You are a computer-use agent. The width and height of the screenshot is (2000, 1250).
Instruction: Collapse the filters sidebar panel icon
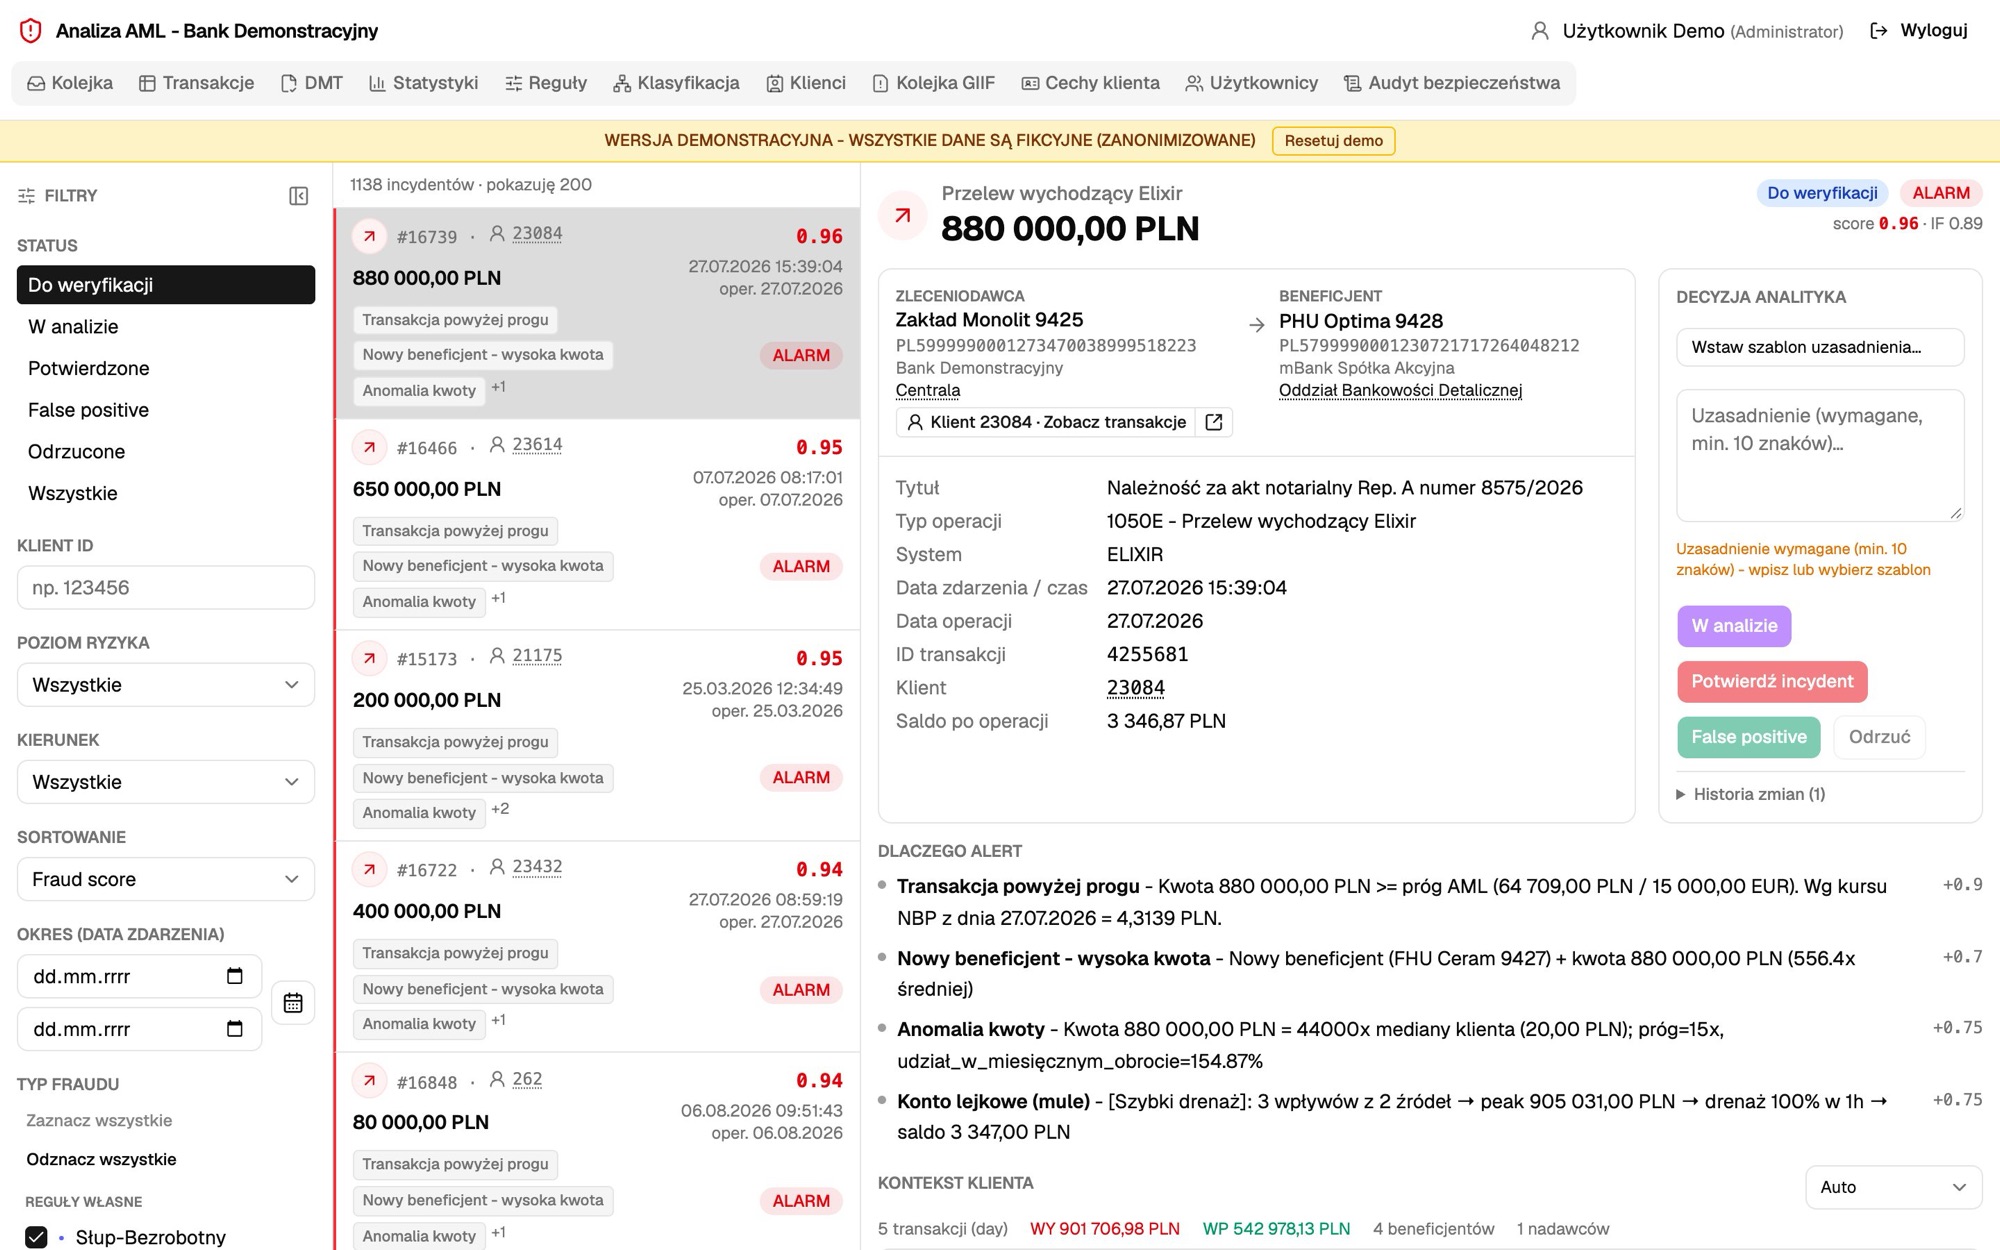click(x=298, y=196)
